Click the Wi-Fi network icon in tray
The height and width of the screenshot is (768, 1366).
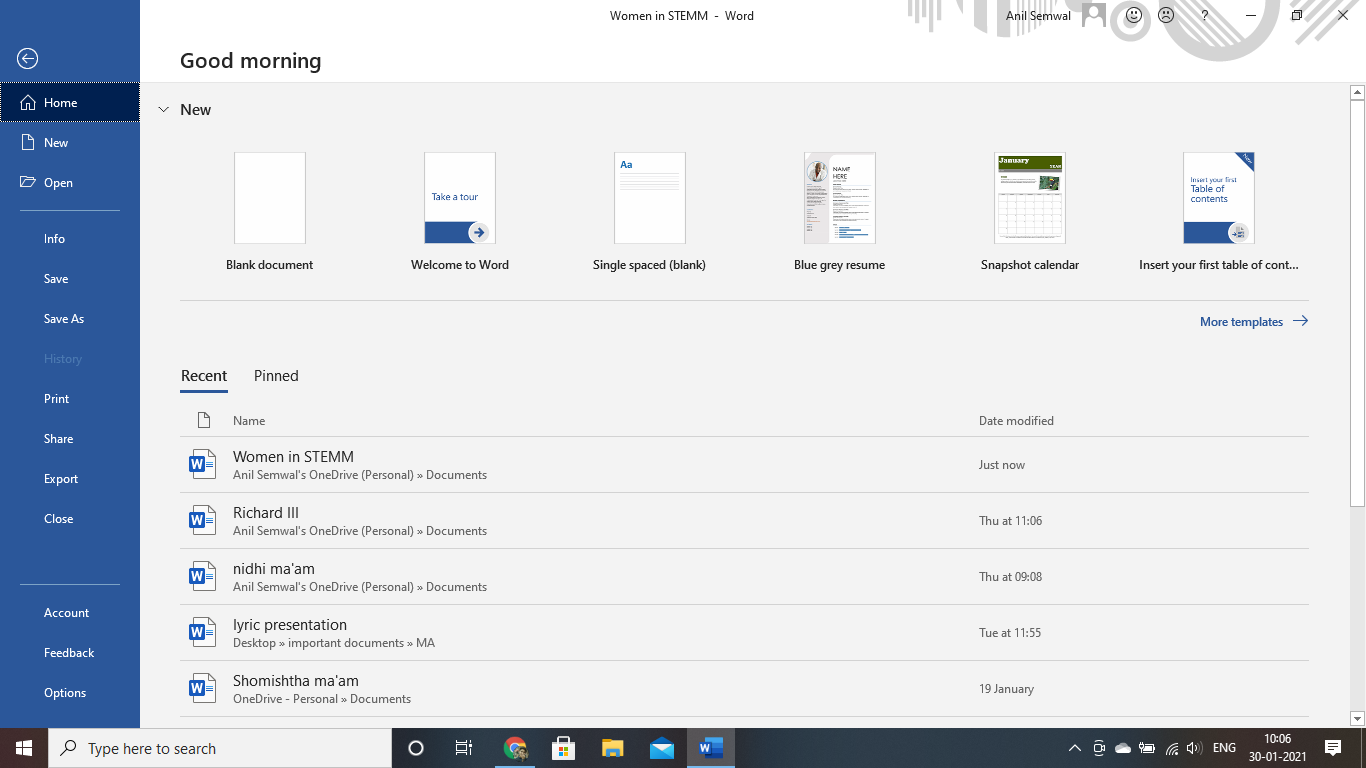coord(1172,748)
